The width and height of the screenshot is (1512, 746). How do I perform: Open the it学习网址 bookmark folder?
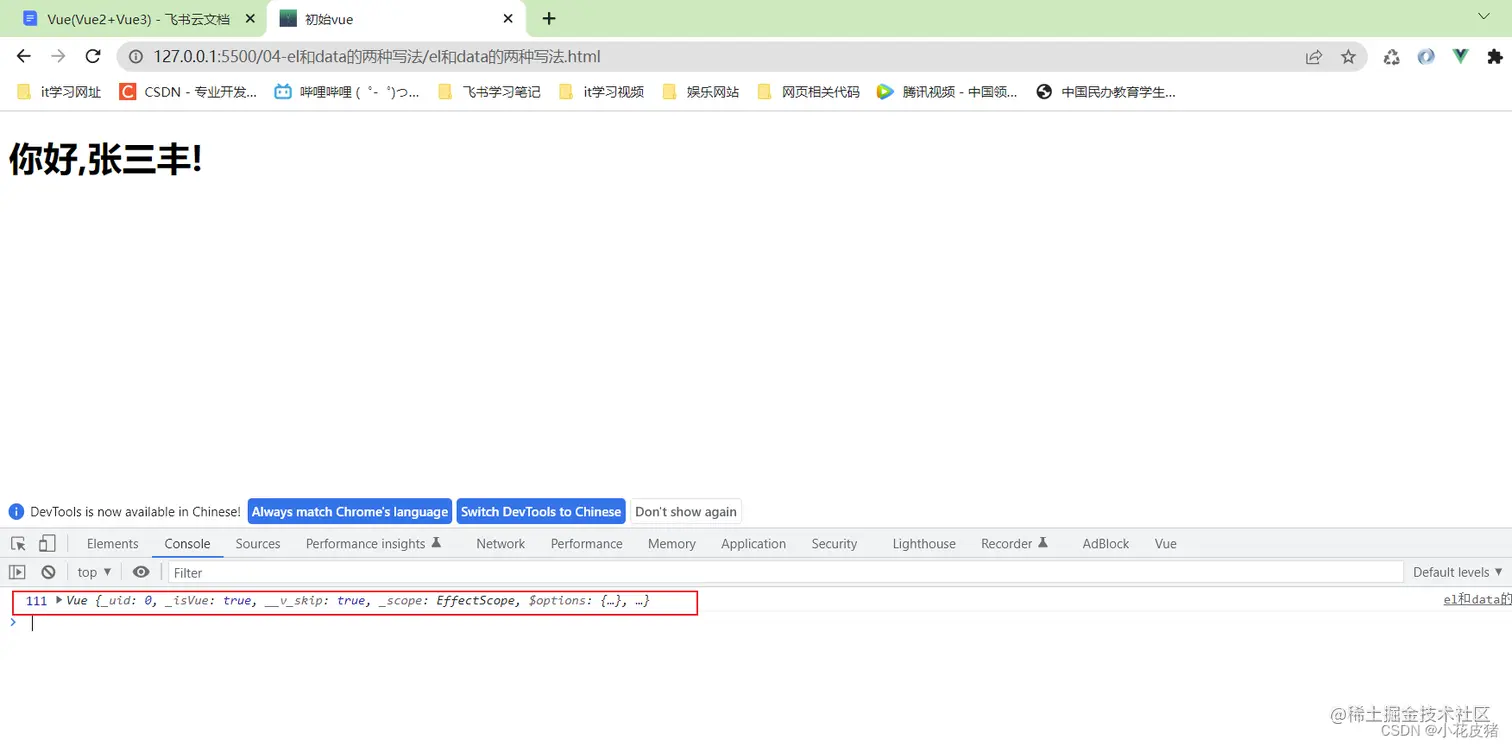pyautogui.click(x=60, y=92)
